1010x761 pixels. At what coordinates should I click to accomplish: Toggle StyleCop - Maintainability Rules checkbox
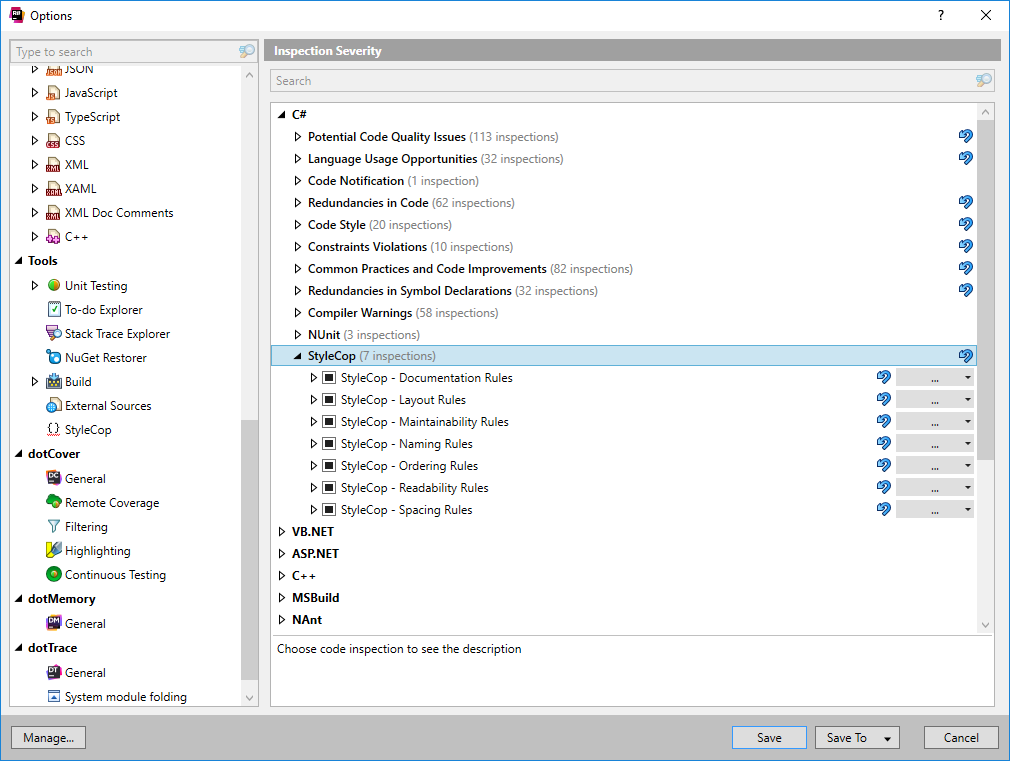(329, 421)
